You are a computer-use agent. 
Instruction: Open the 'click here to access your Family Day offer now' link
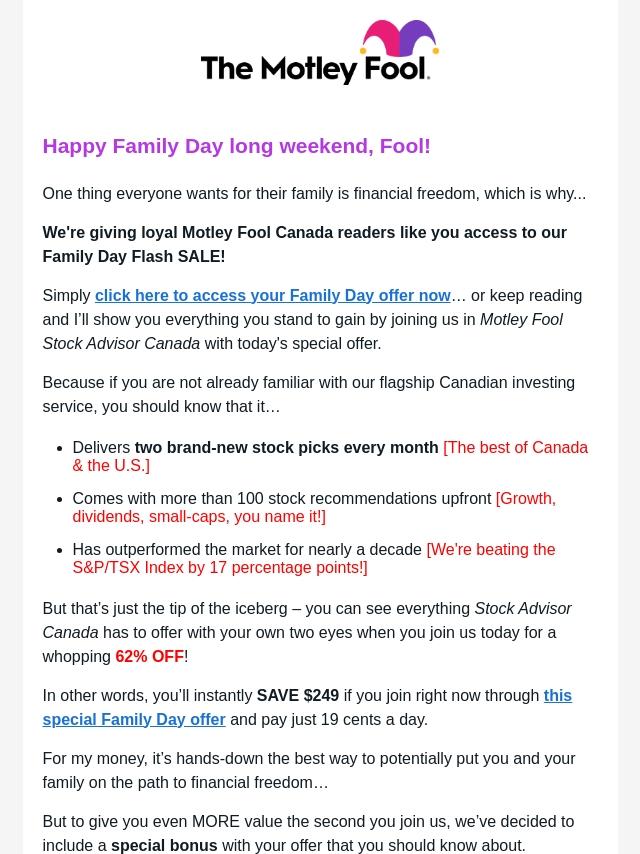pos(272,295)
